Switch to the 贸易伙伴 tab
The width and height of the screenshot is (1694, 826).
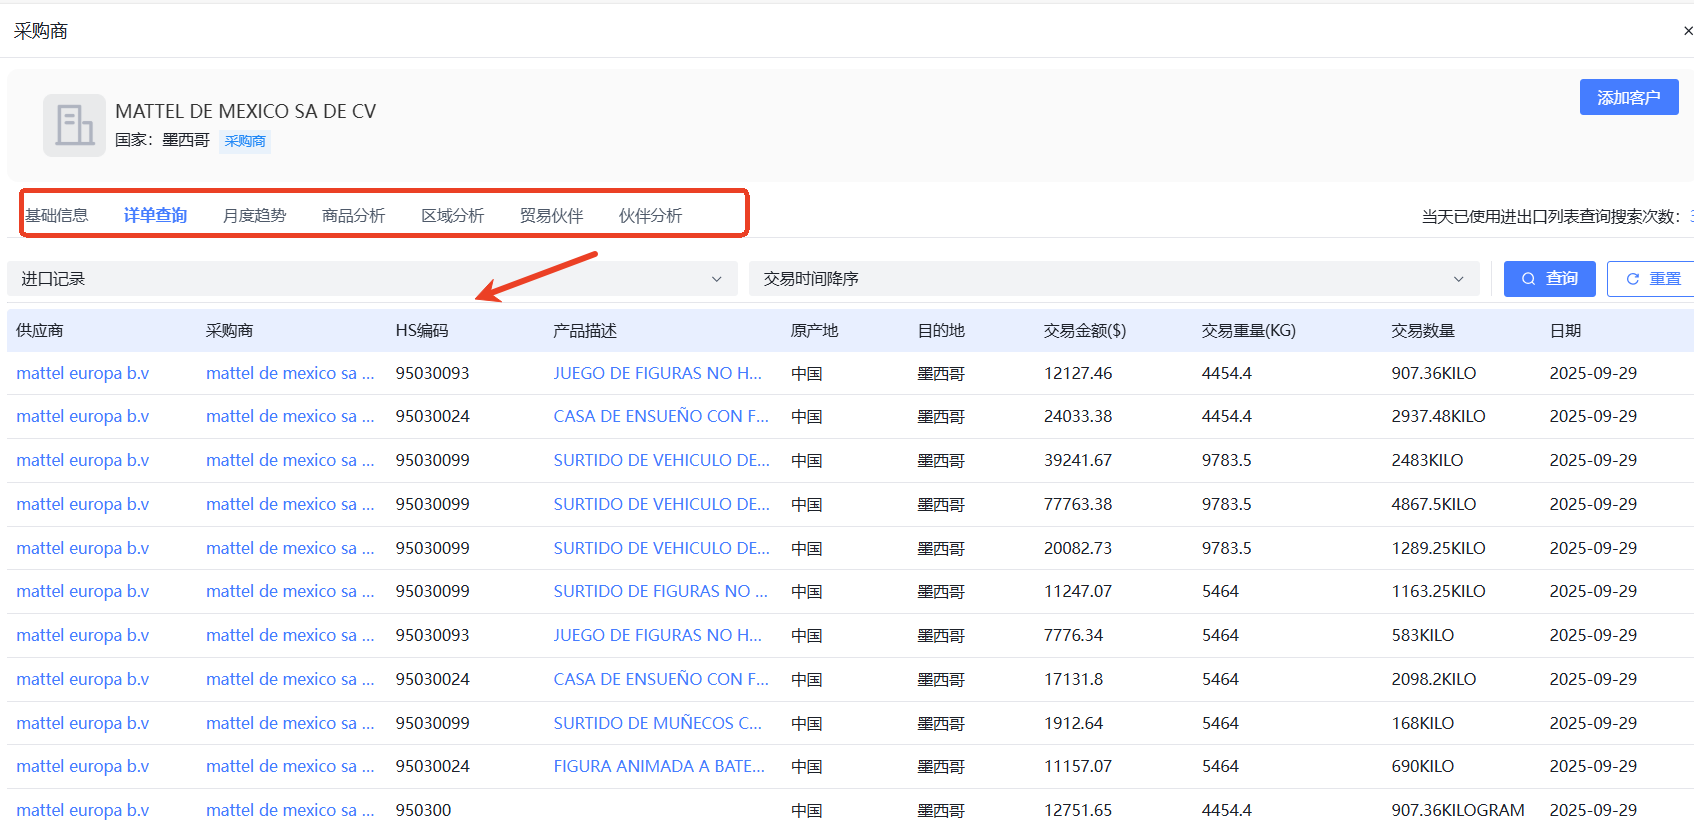[551, 215]
